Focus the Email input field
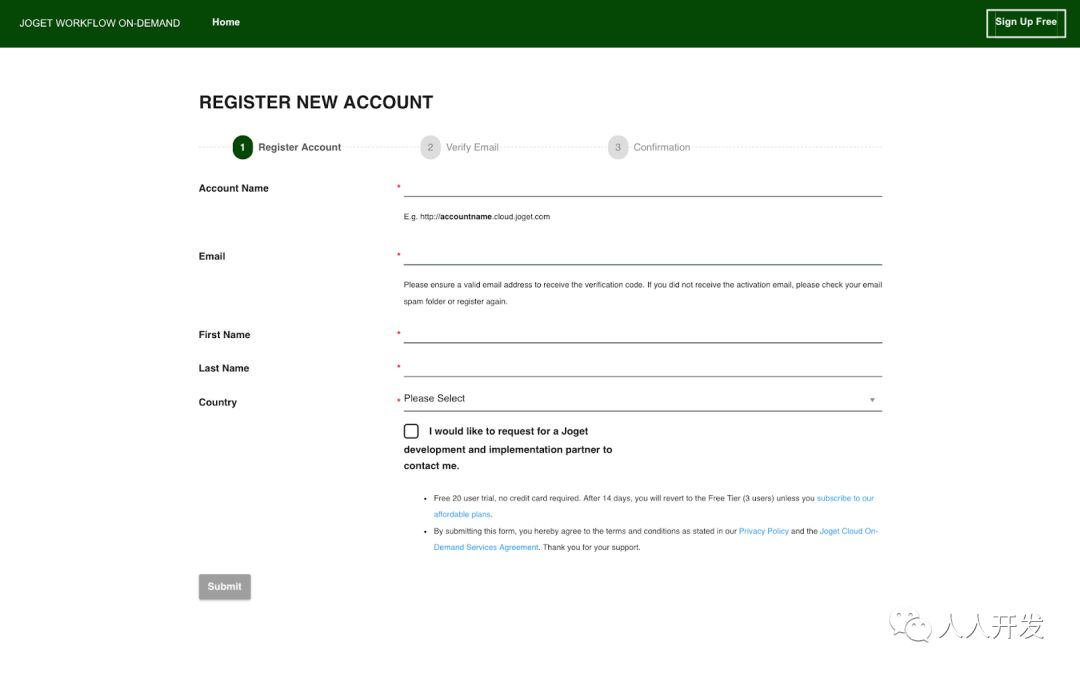1080x674 pixels. 643,256
